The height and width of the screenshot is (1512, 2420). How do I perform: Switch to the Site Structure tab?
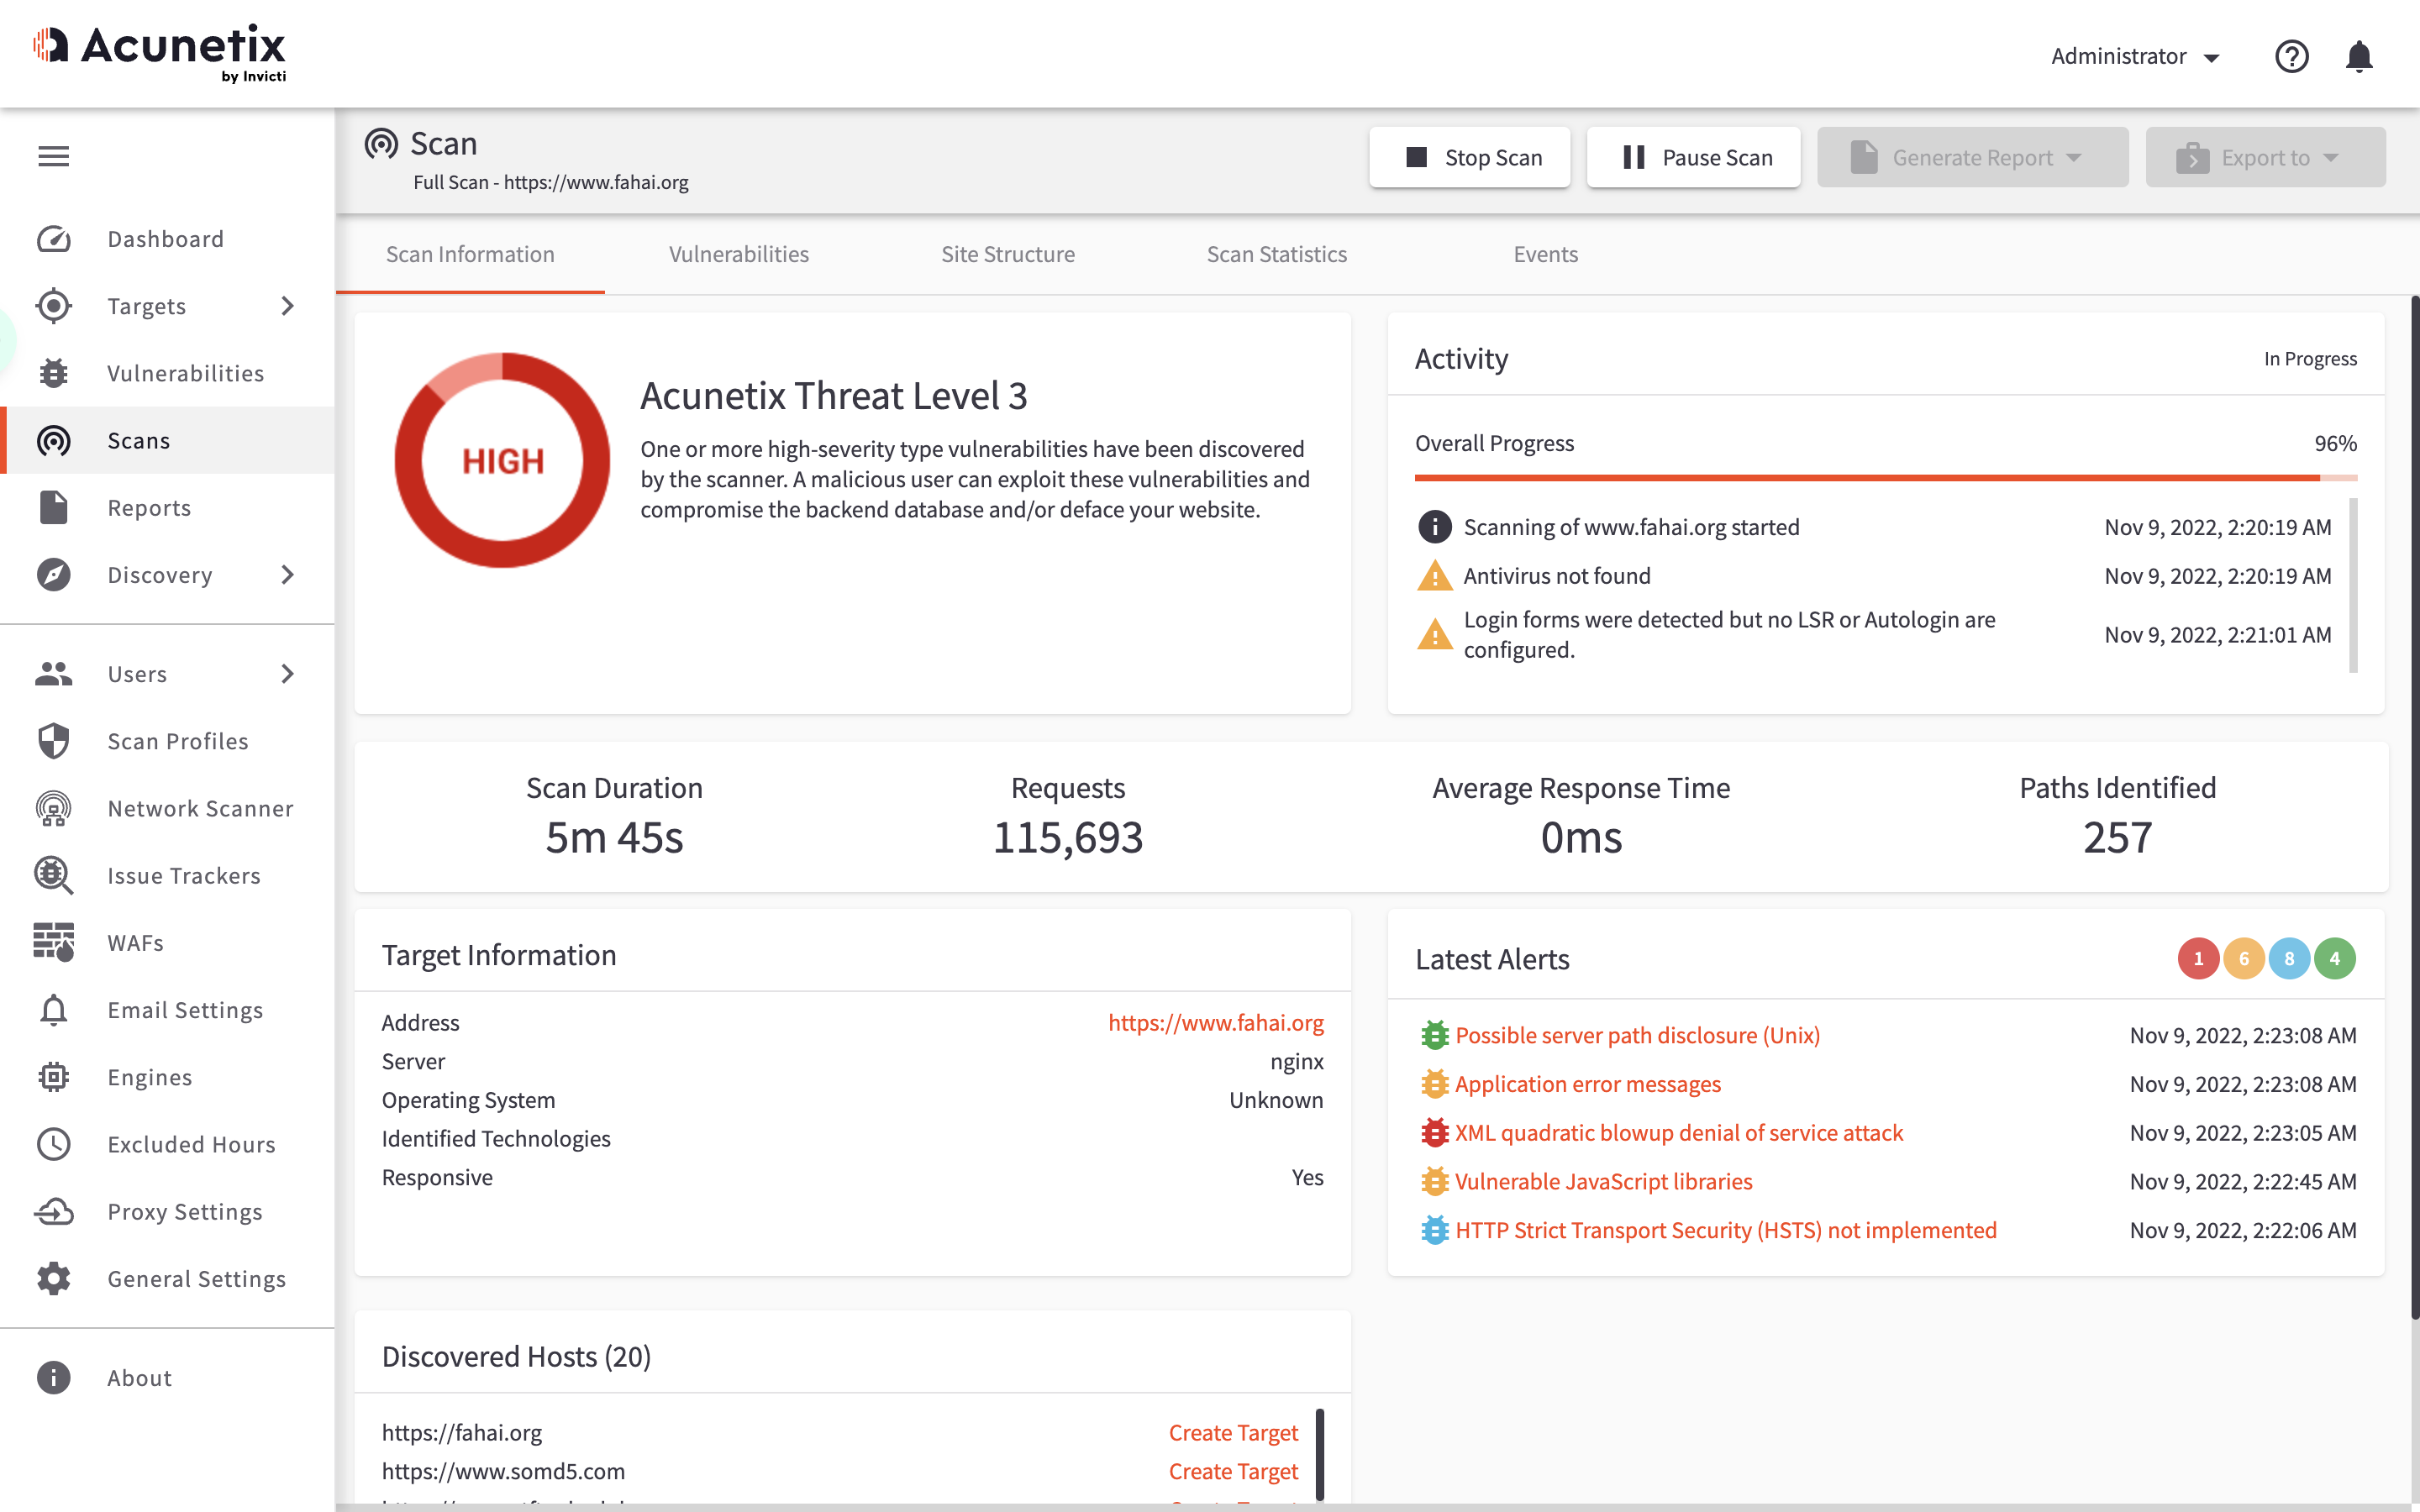1008,254
